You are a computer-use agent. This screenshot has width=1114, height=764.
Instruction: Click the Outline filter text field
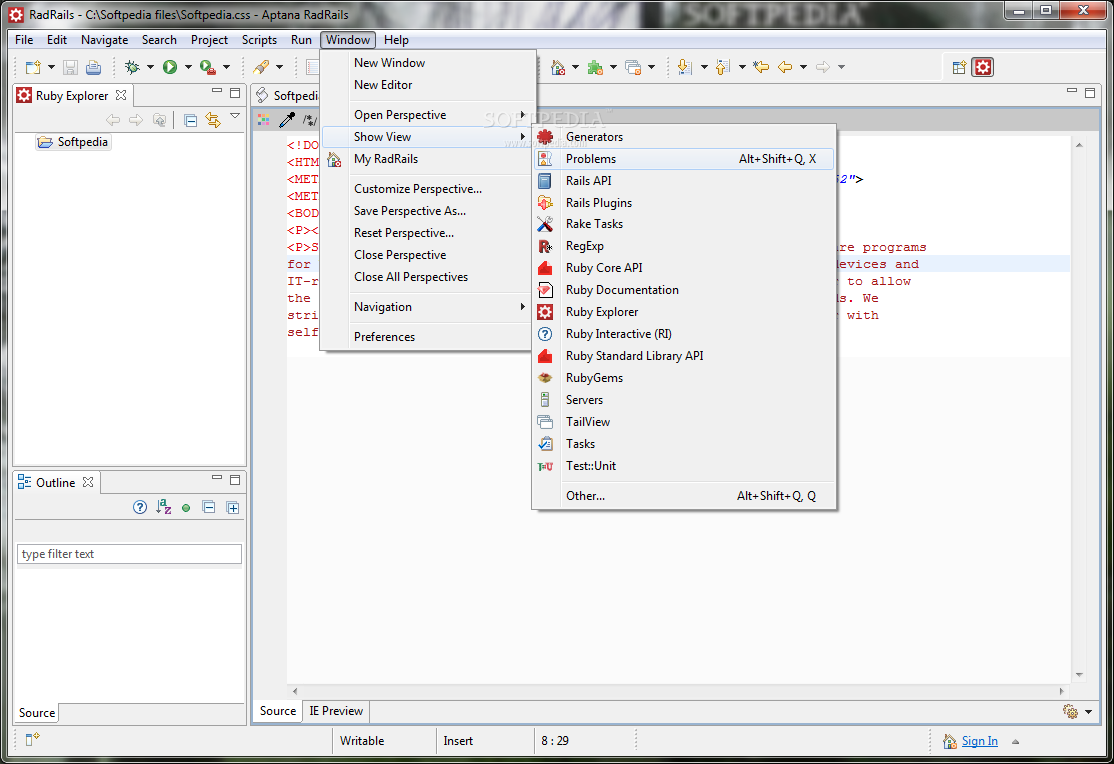click(129, 554)
